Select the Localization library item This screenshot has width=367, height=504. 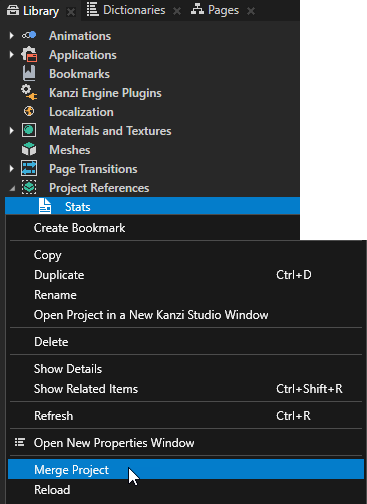tap(81, 112)
